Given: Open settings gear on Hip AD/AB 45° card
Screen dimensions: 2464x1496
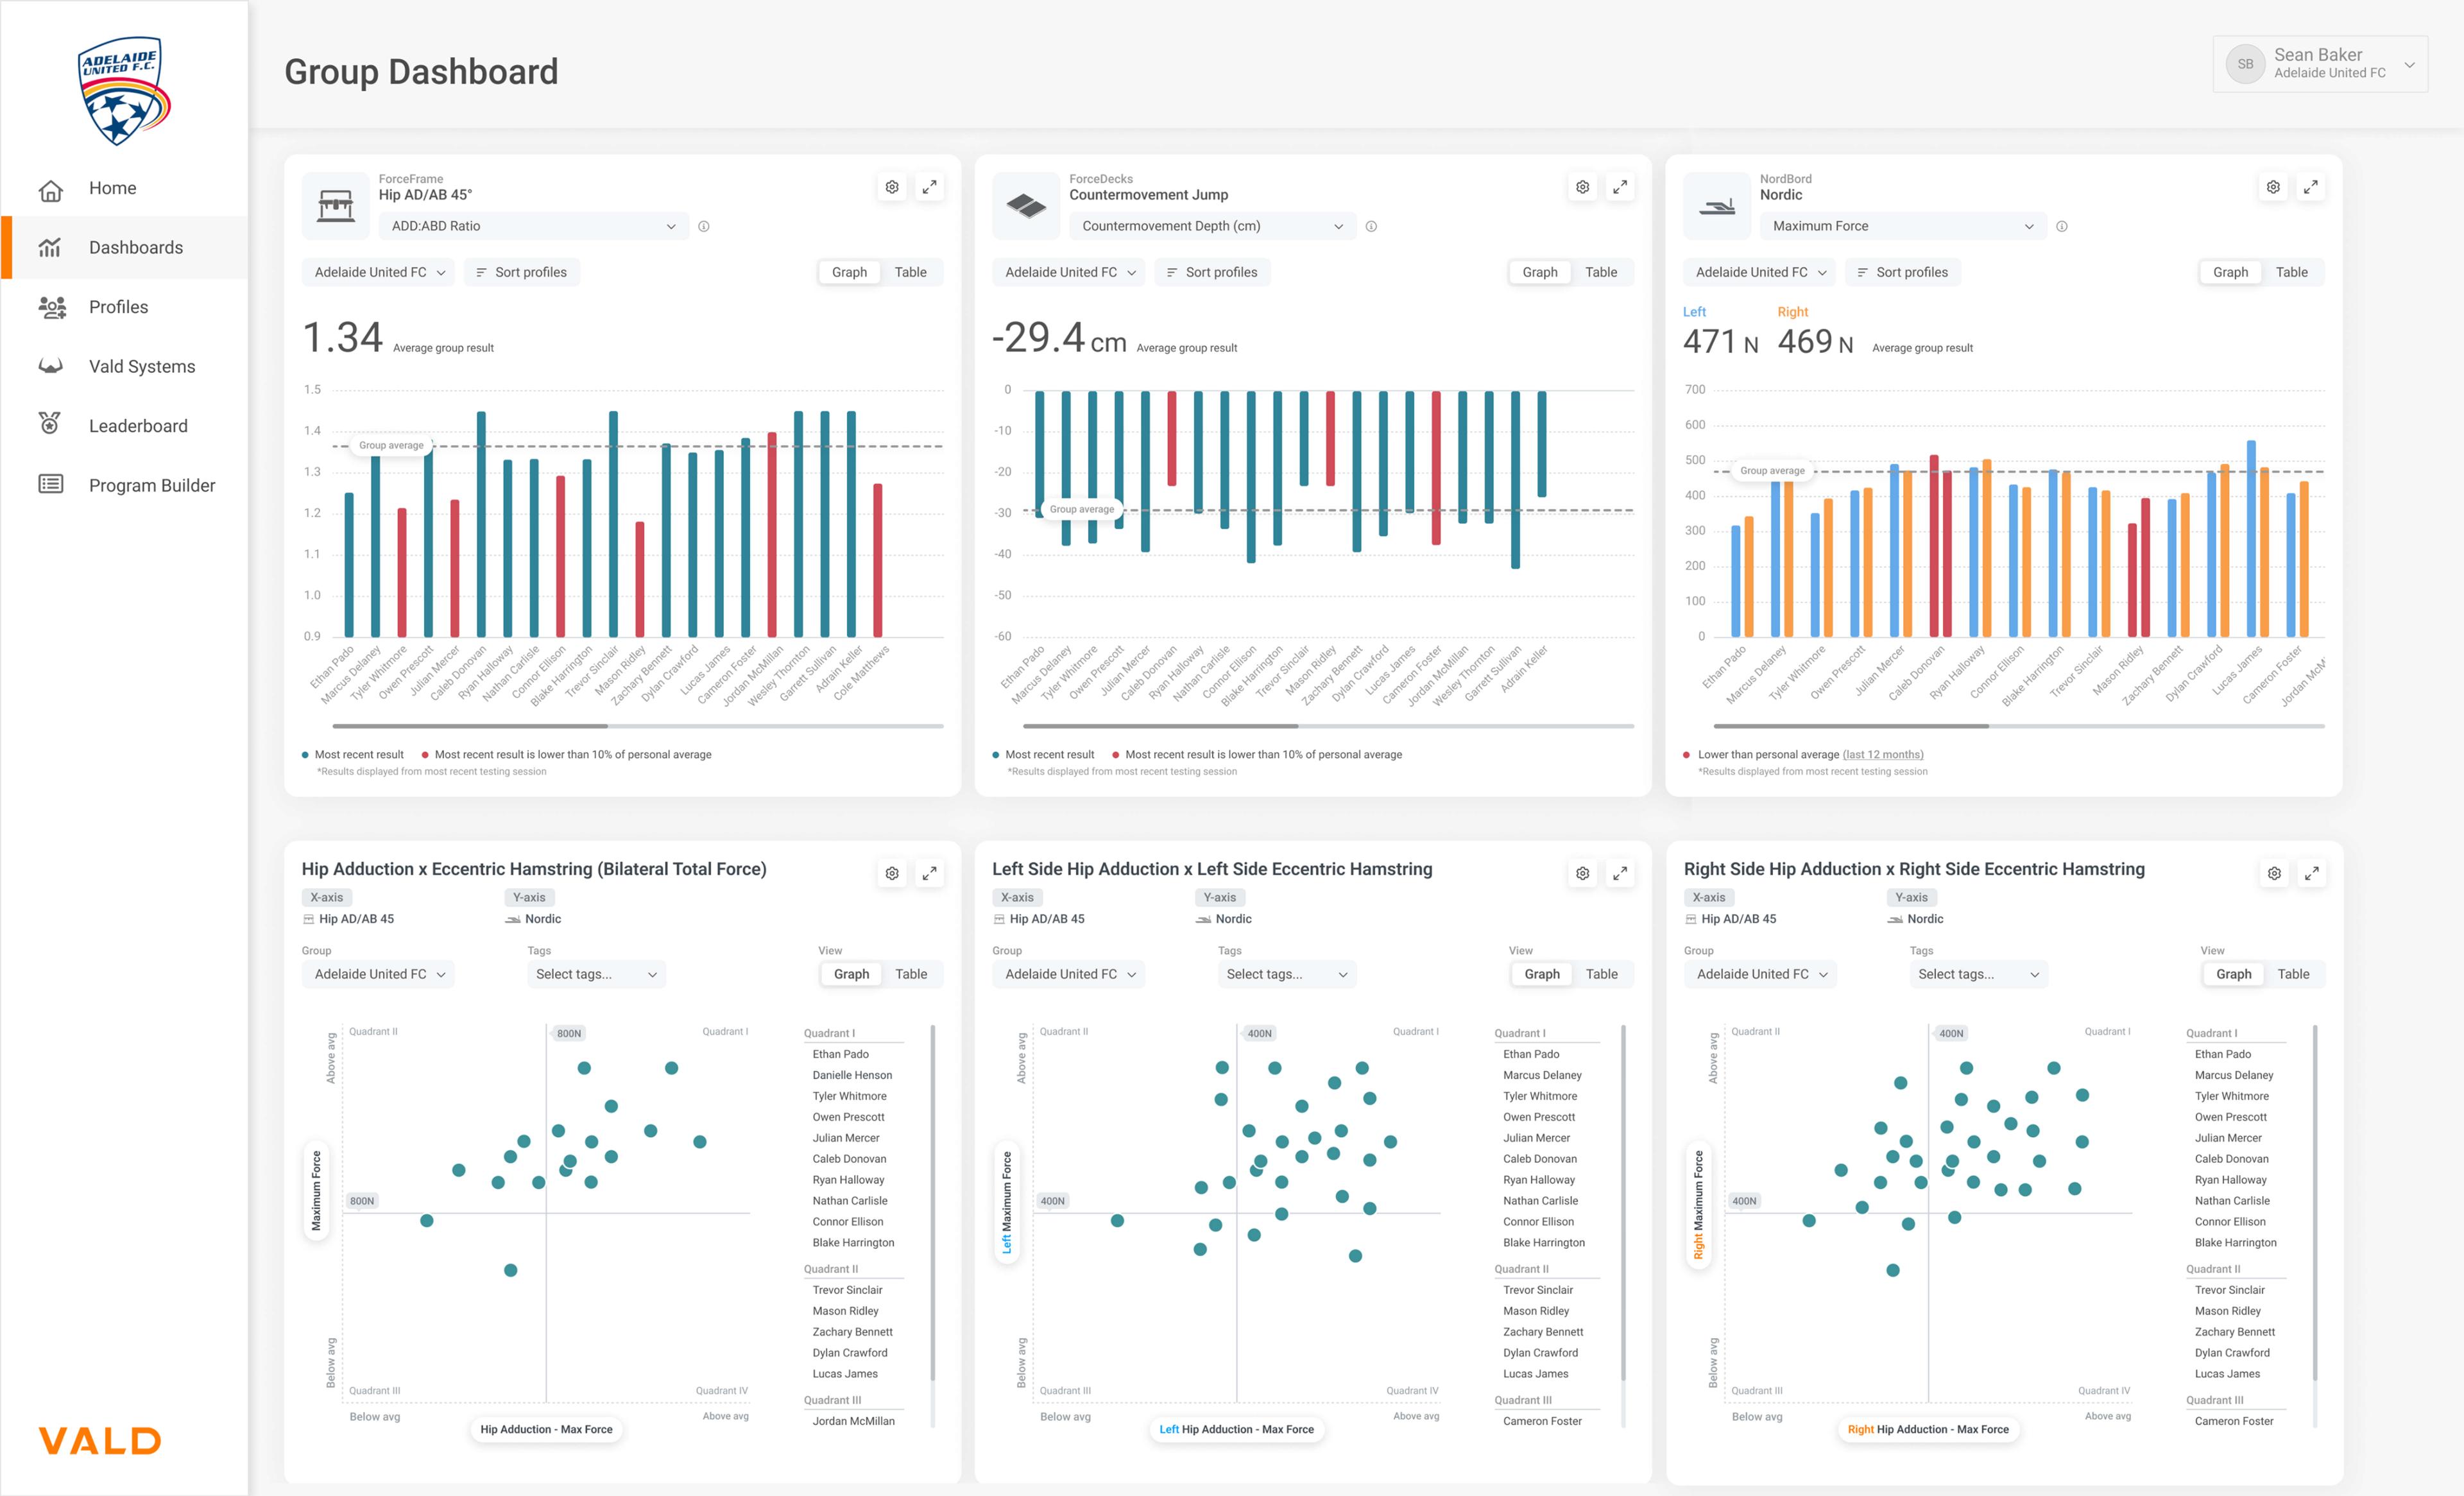Looking at the screenshot, I should pos(892,187).
